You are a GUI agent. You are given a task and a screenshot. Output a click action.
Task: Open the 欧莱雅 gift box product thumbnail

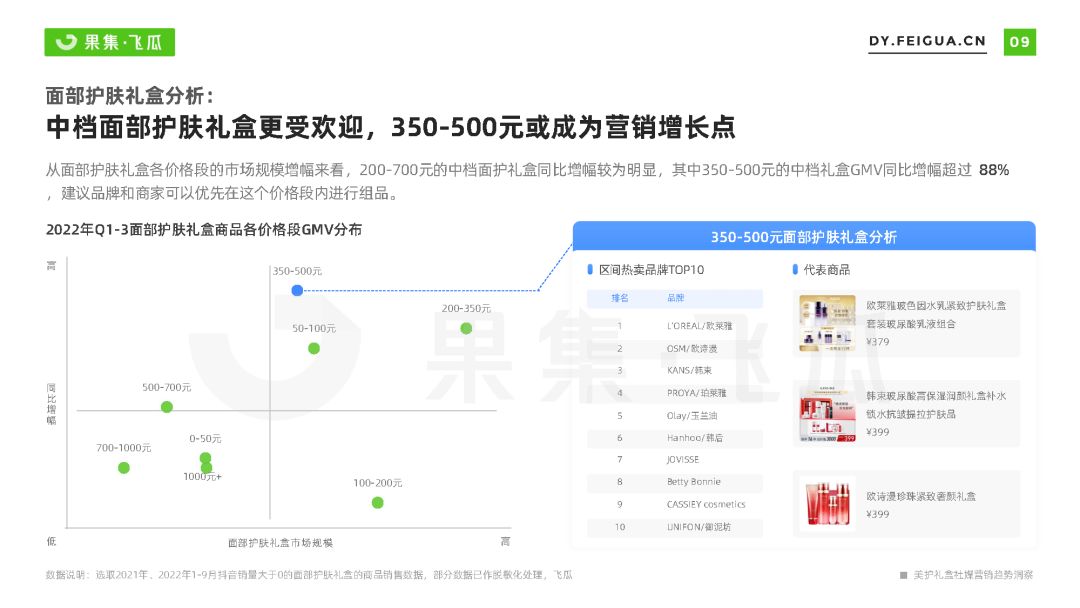tap(827, 323)
